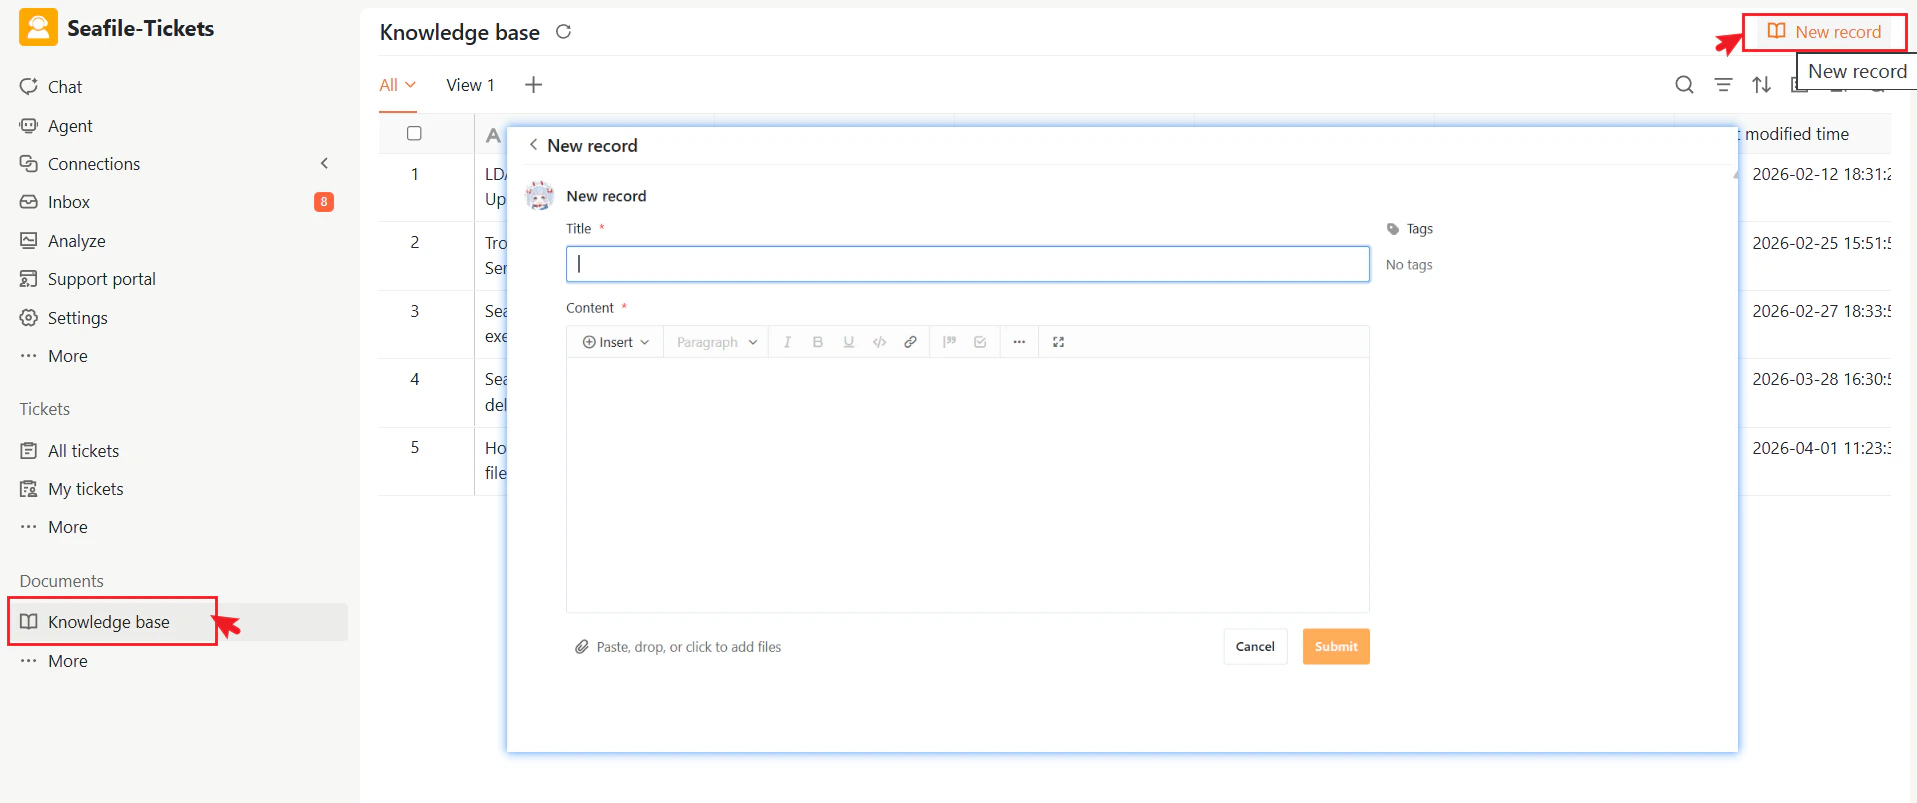
Task: Click the modified time column header
Action: pos(1796,134)
